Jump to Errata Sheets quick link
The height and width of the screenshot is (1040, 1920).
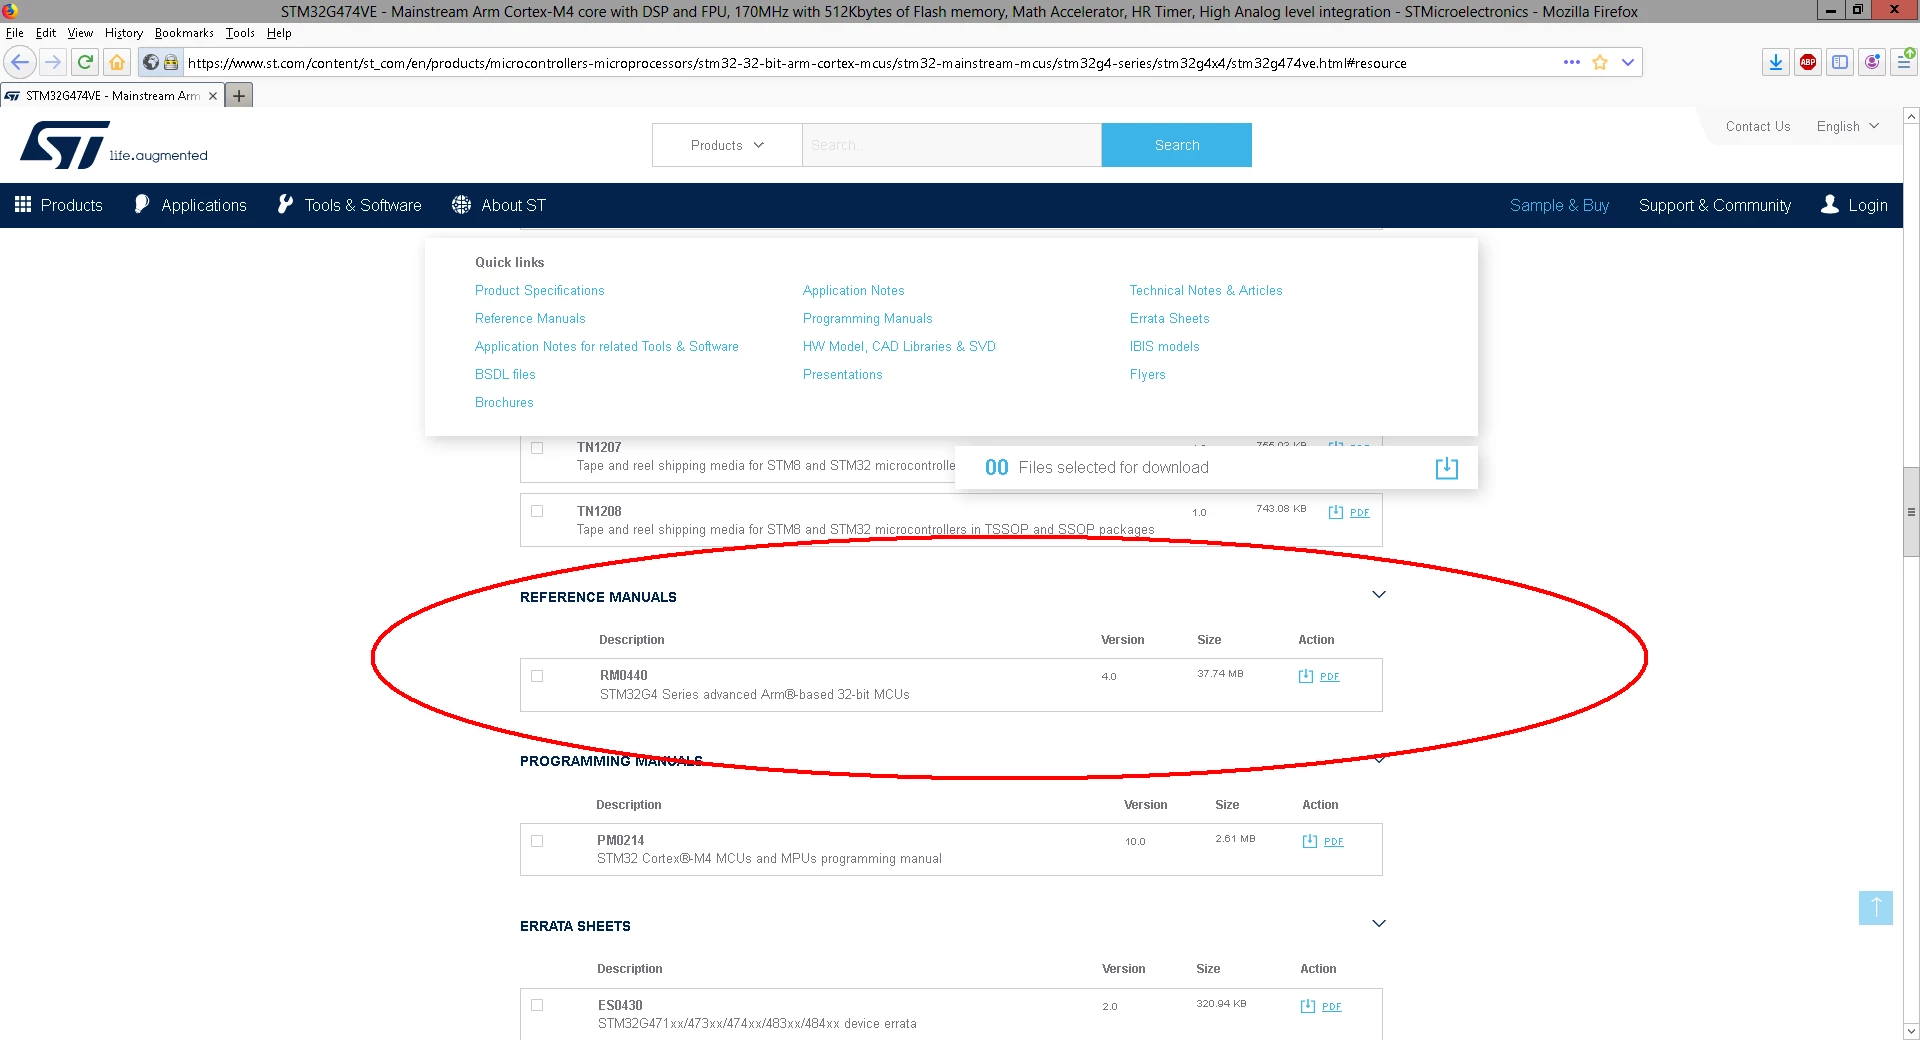click(1170, 318)
